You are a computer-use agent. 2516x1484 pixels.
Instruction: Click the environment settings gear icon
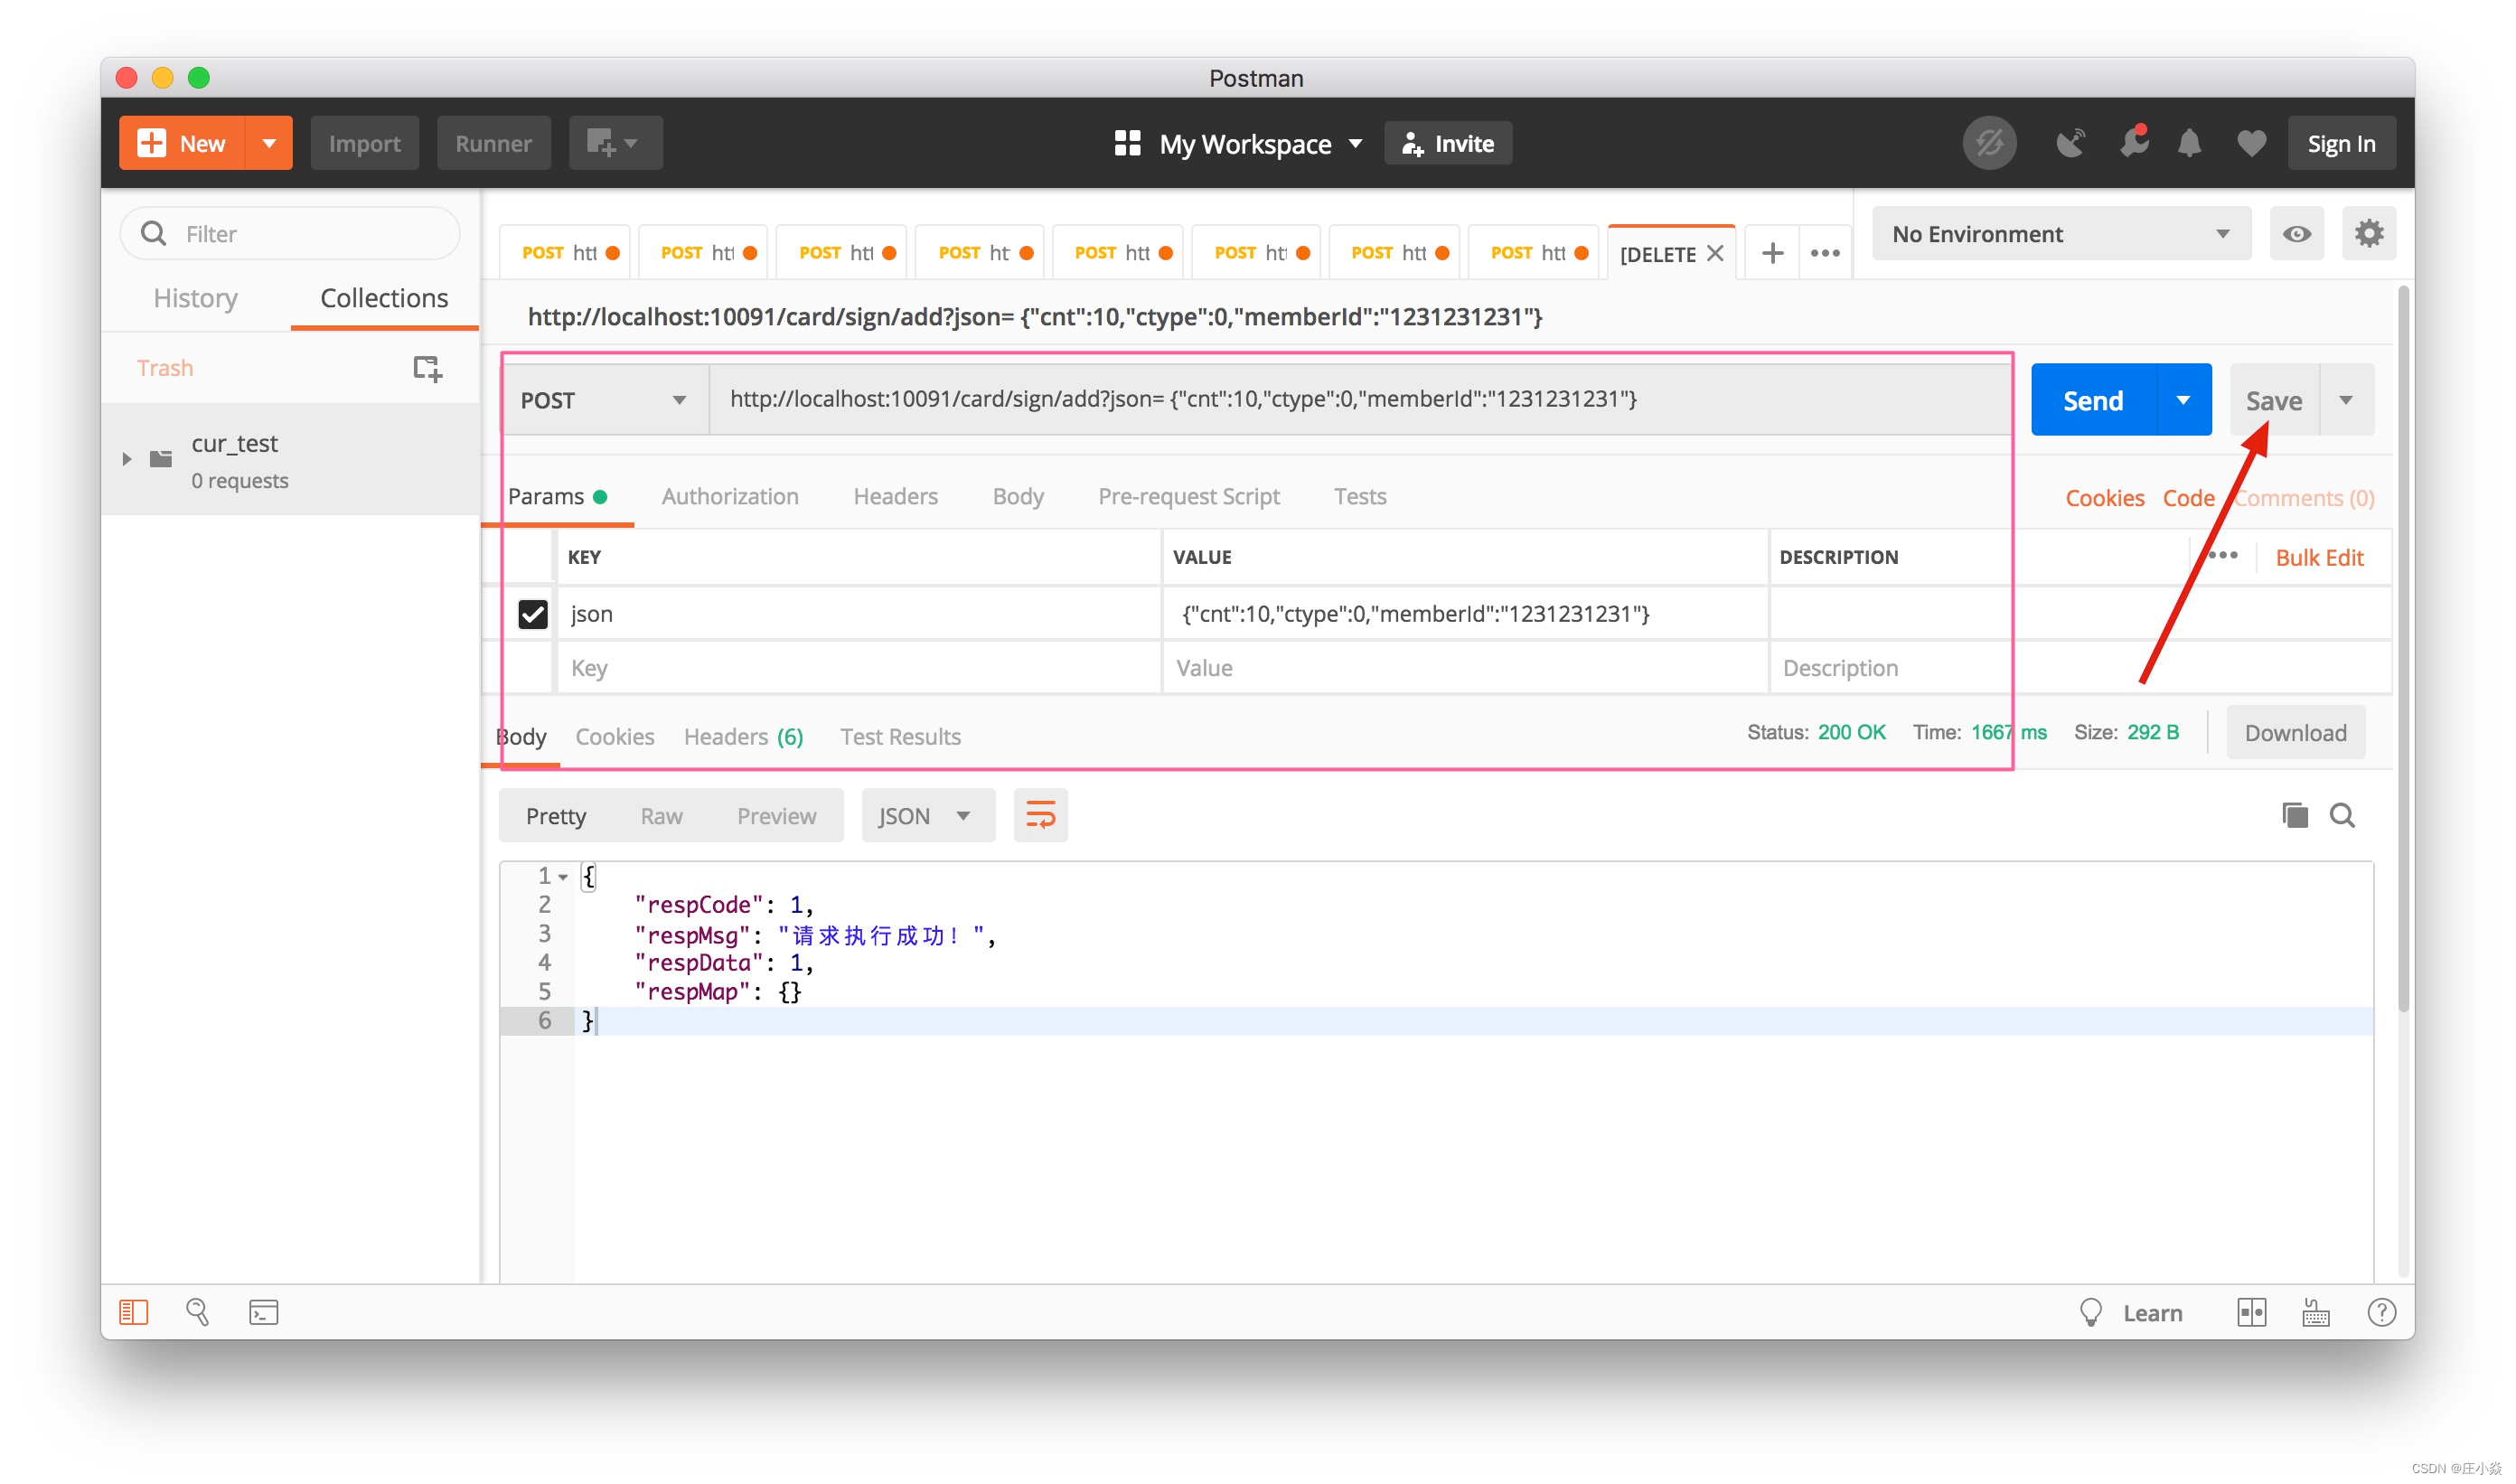coord(2367,234)
